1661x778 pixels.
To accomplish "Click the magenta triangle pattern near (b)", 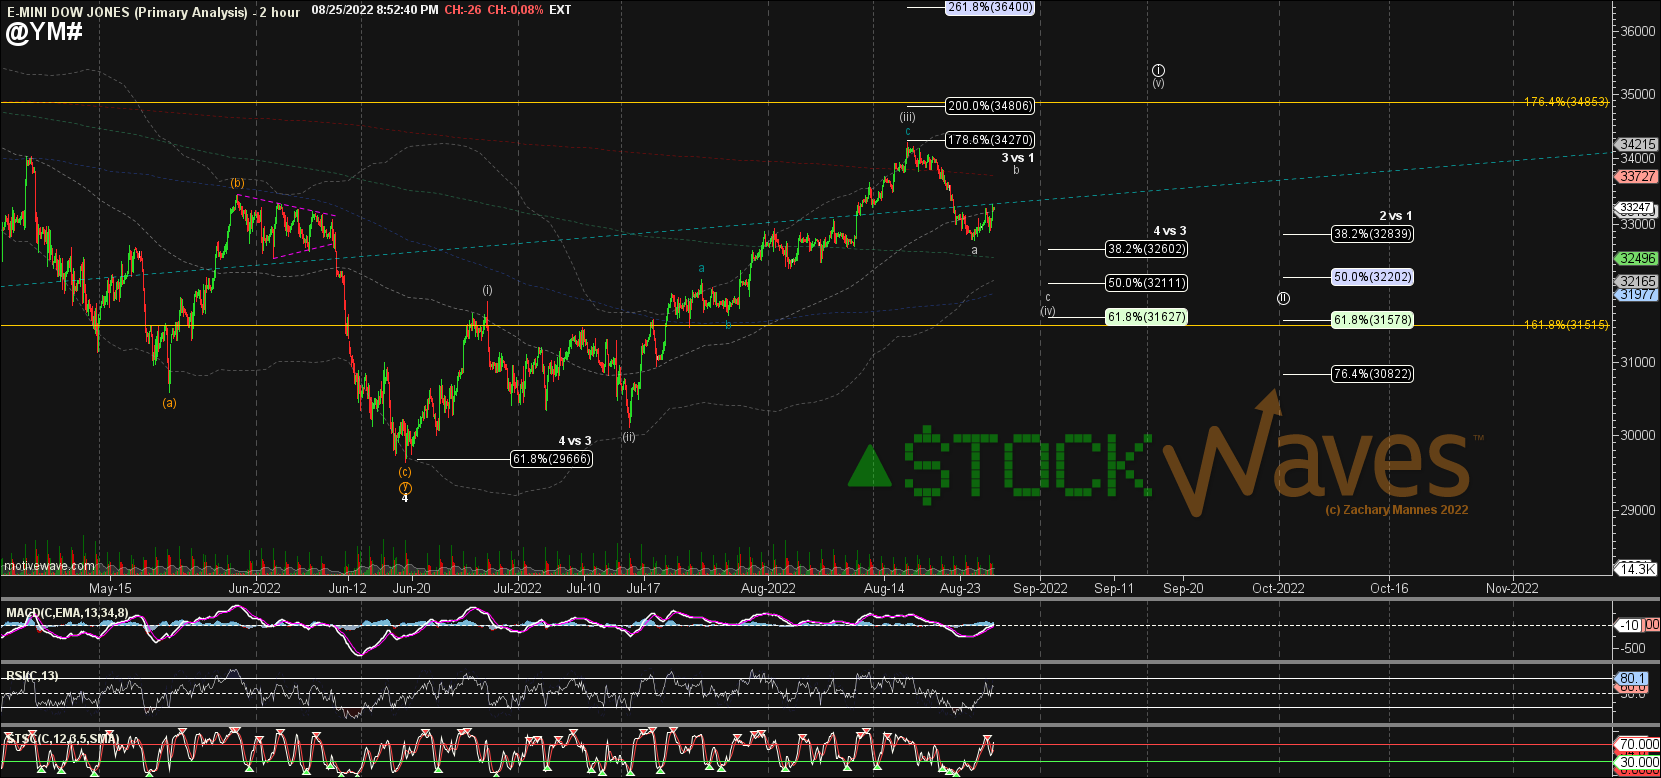I will pos(299,230).
